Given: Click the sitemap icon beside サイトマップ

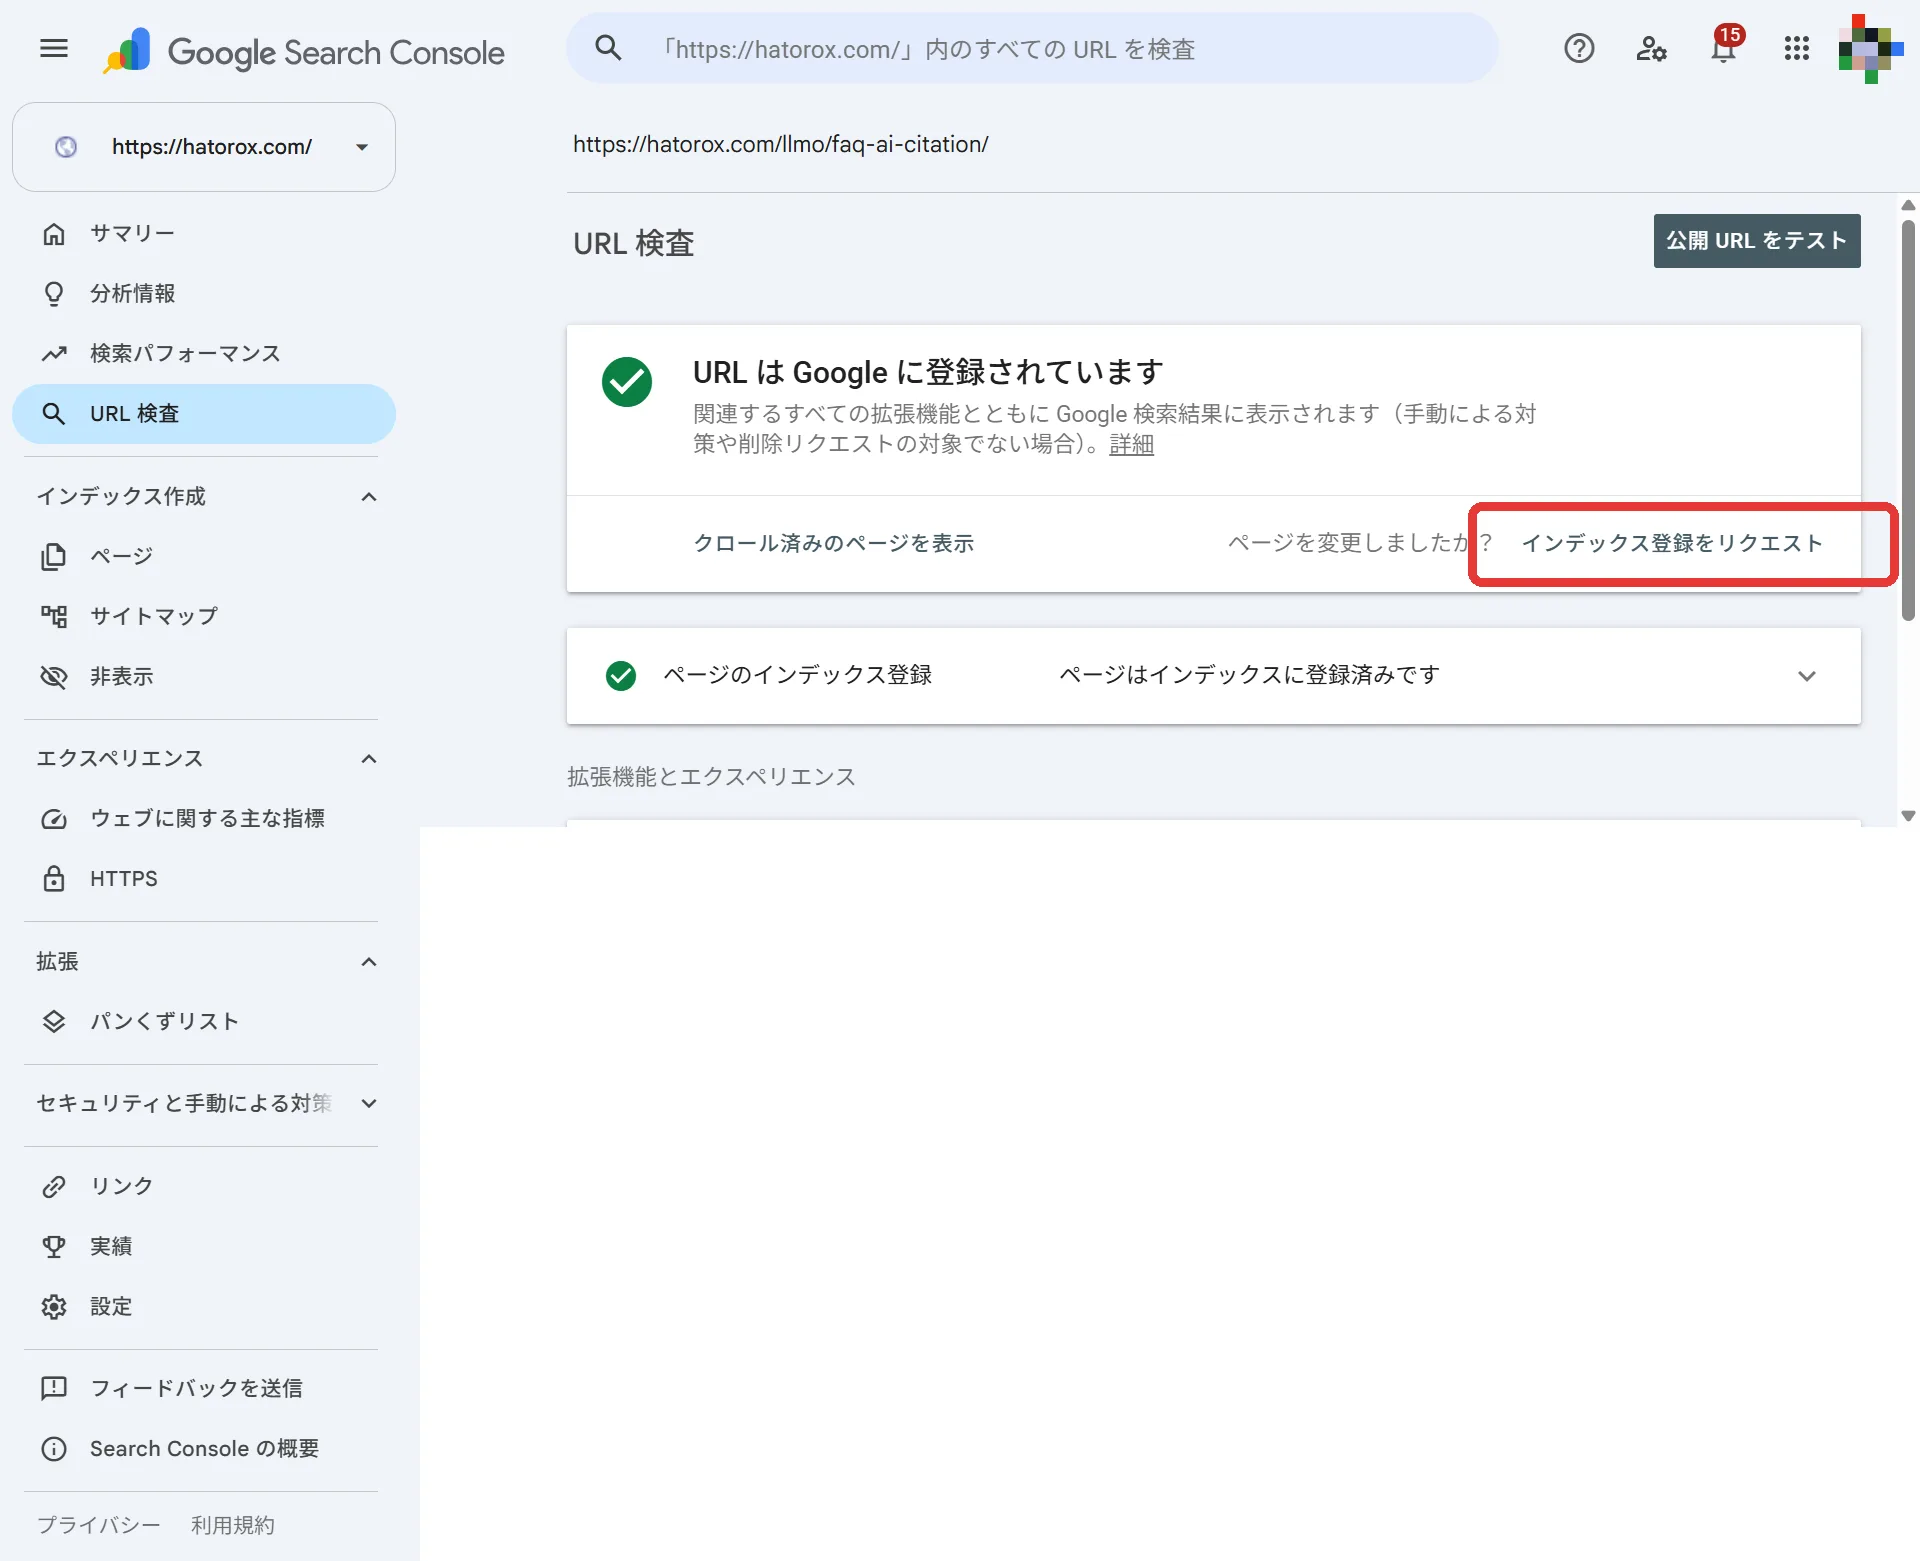Looking at the screenshot, I should point(54,616).
